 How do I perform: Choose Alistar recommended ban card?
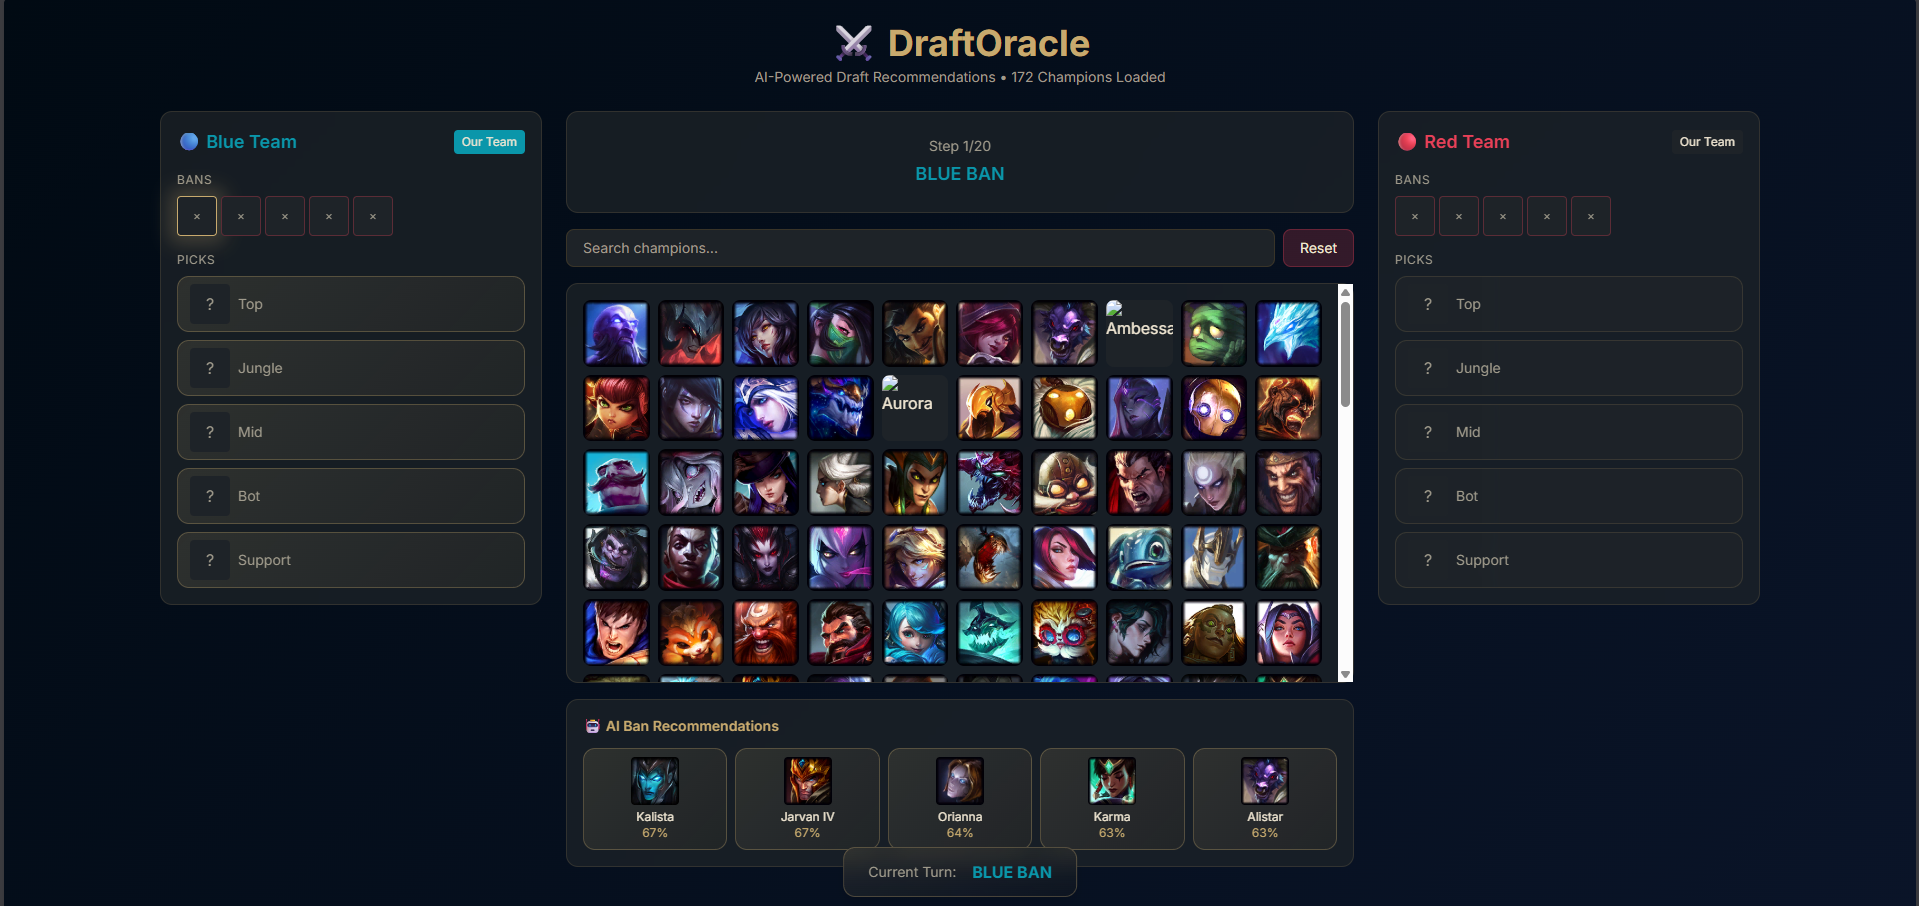1265,798
